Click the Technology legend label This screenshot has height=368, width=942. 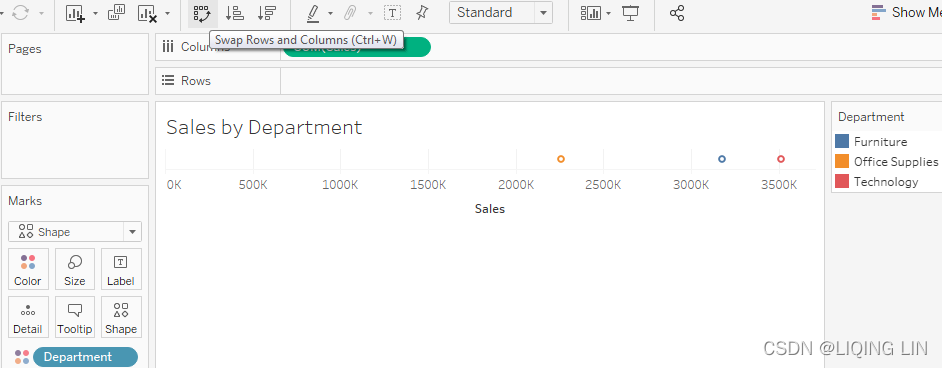coord(886,182)
